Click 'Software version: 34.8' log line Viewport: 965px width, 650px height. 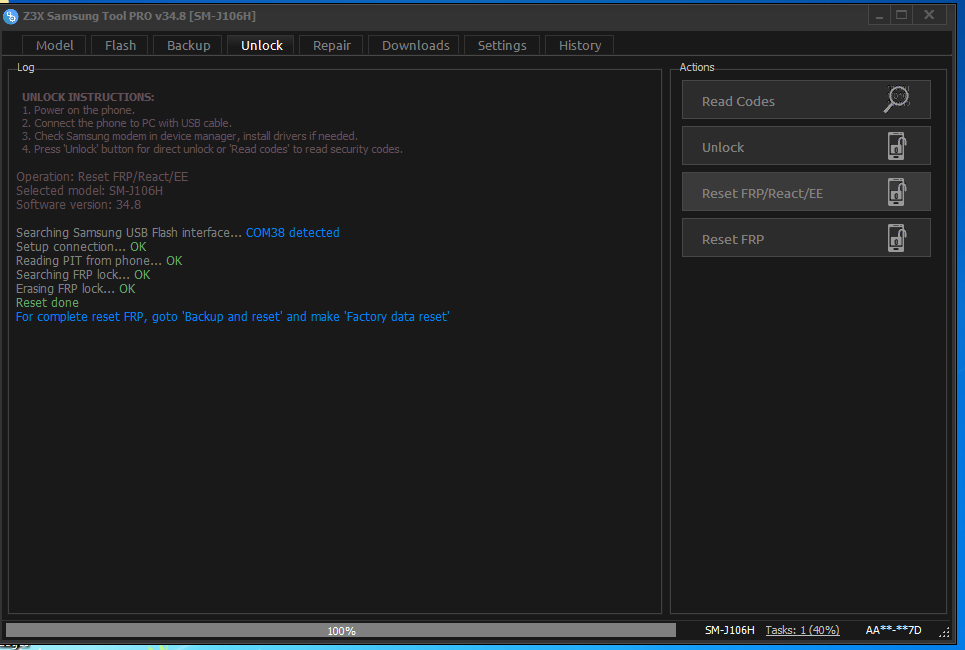click(x=78, y=205)
